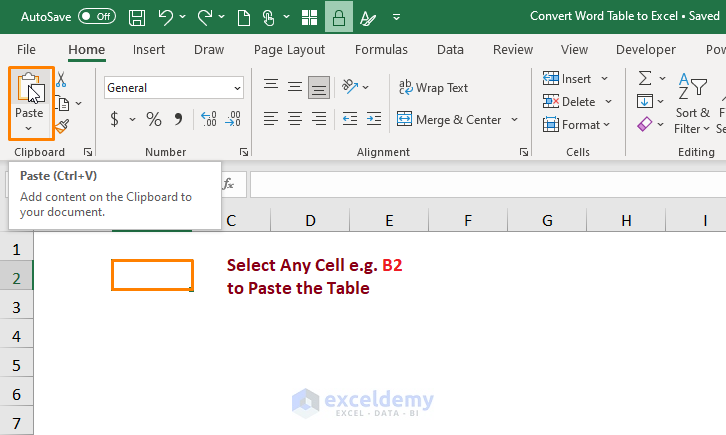Customize Quick Access Toolbar arrow
This screenshot has width=726, height=435.
[x=396, y=17]
